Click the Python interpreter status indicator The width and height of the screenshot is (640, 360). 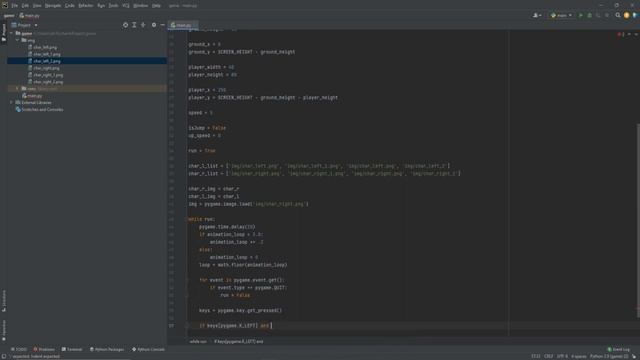pos(609,356)
